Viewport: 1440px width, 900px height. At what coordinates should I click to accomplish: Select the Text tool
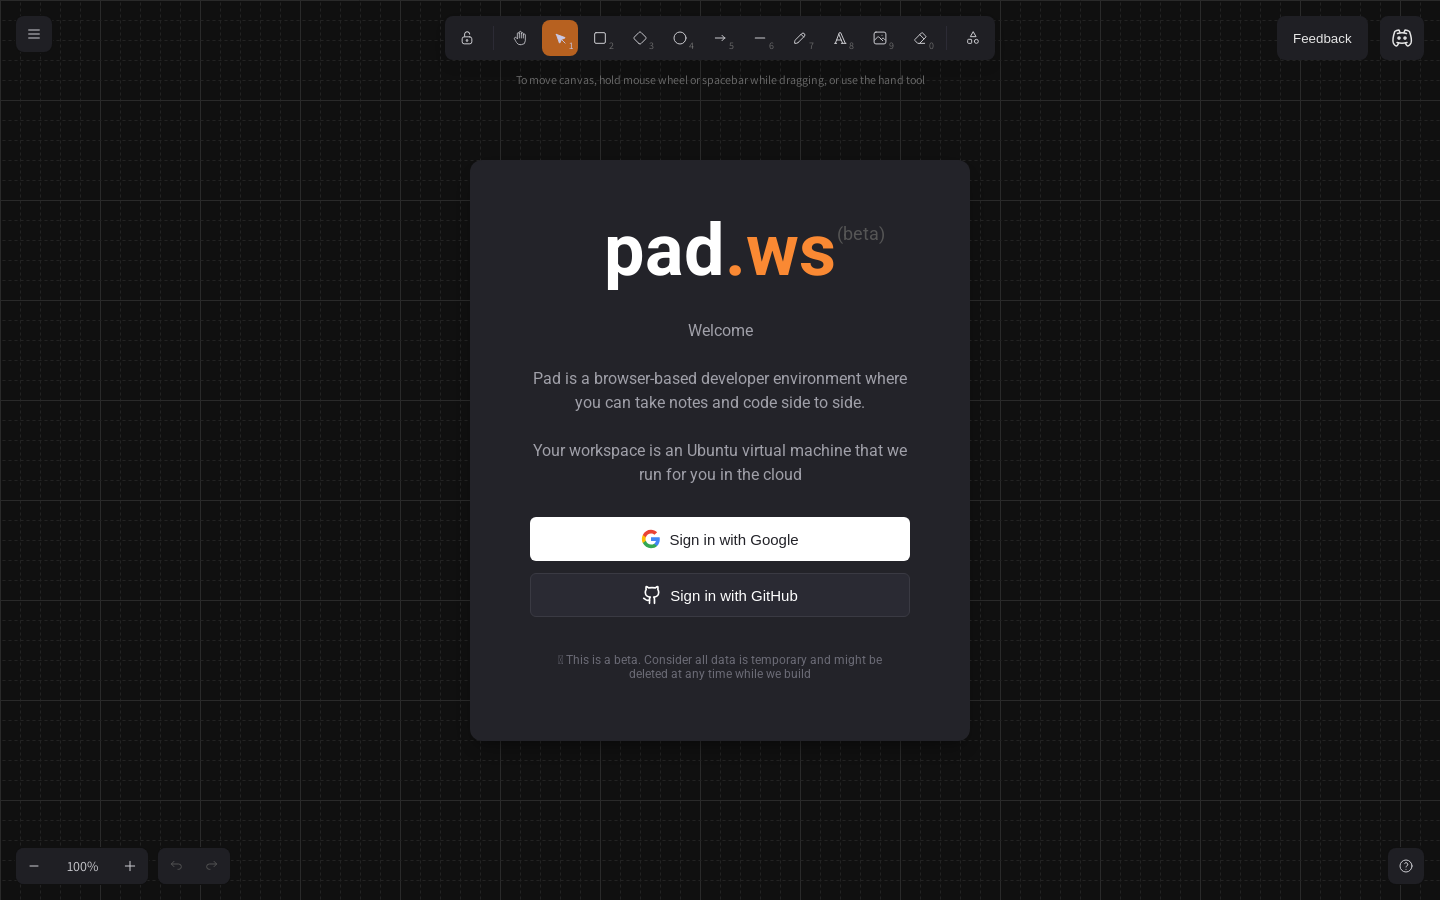(840, 38)
